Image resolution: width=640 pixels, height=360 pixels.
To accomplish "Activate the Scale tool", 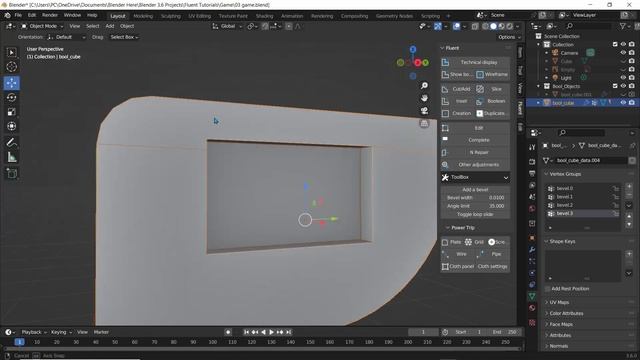I will pos(12,112).
